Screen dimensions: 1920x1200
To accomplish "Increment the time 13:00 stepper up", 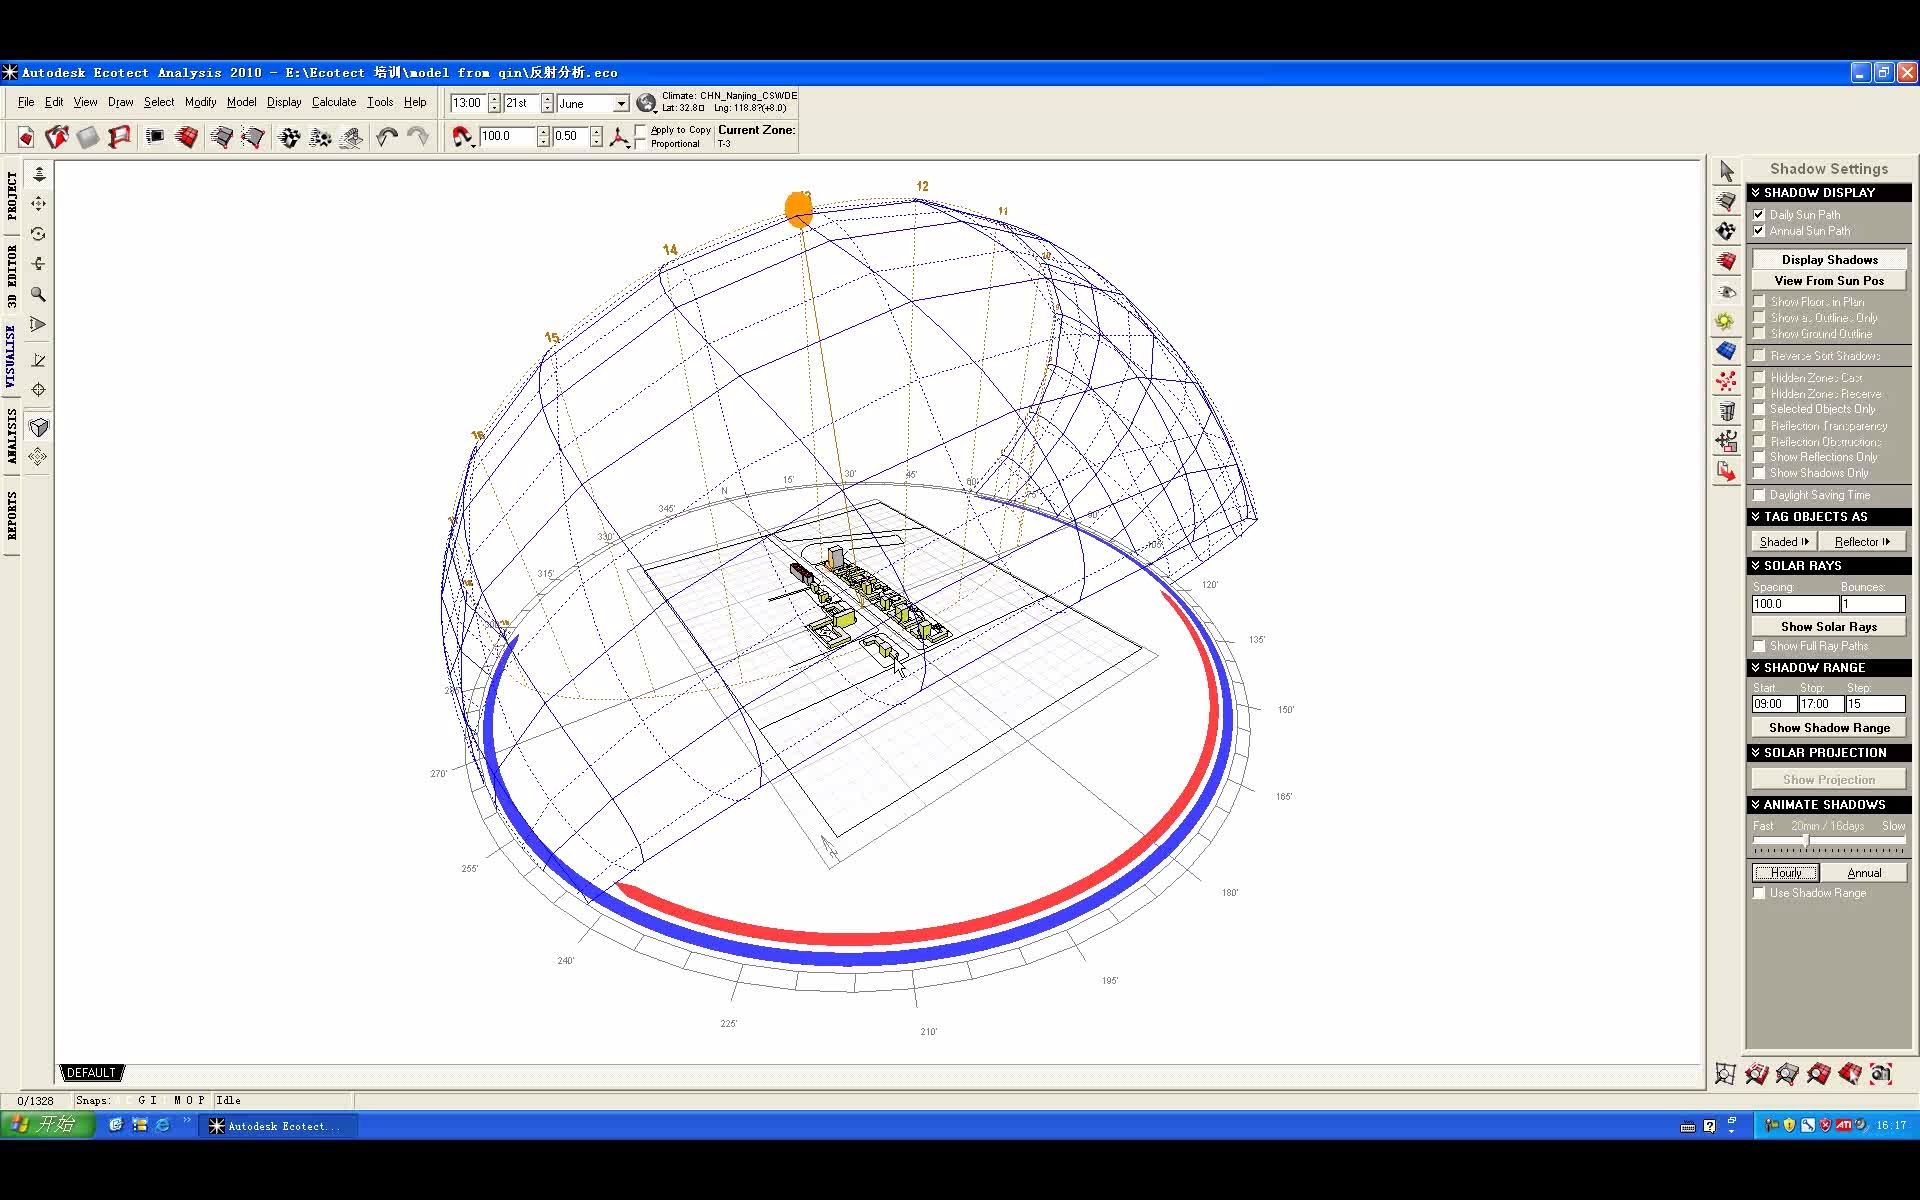I will pyautogui.click(x=494, y=99).
